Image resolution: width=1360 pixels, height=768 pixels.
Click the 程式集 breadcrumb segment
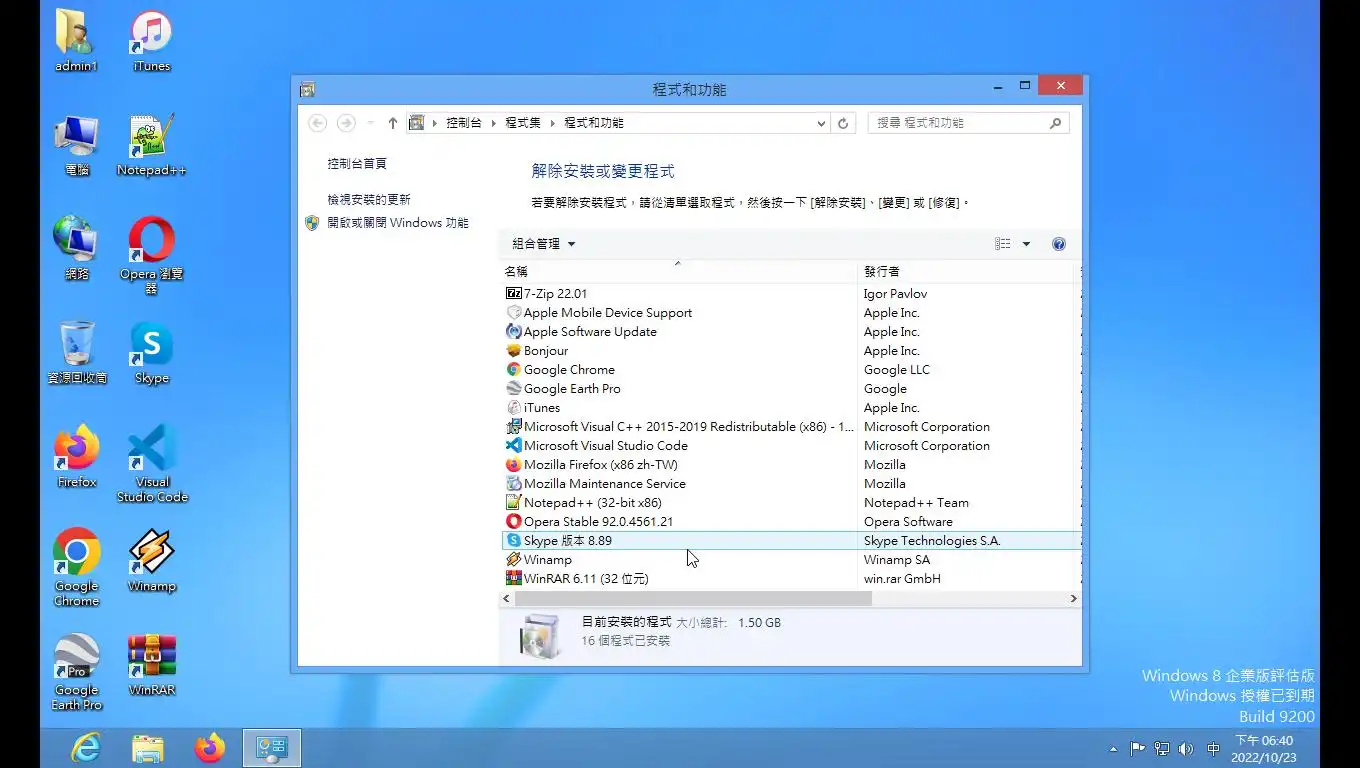[x=523, y=123]
